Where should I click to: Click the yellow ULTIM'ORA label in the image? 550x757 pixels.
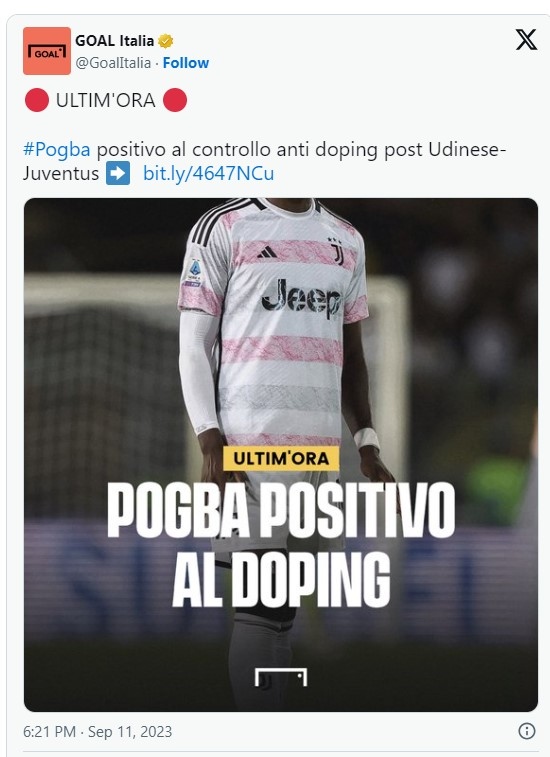click(281, 458)
